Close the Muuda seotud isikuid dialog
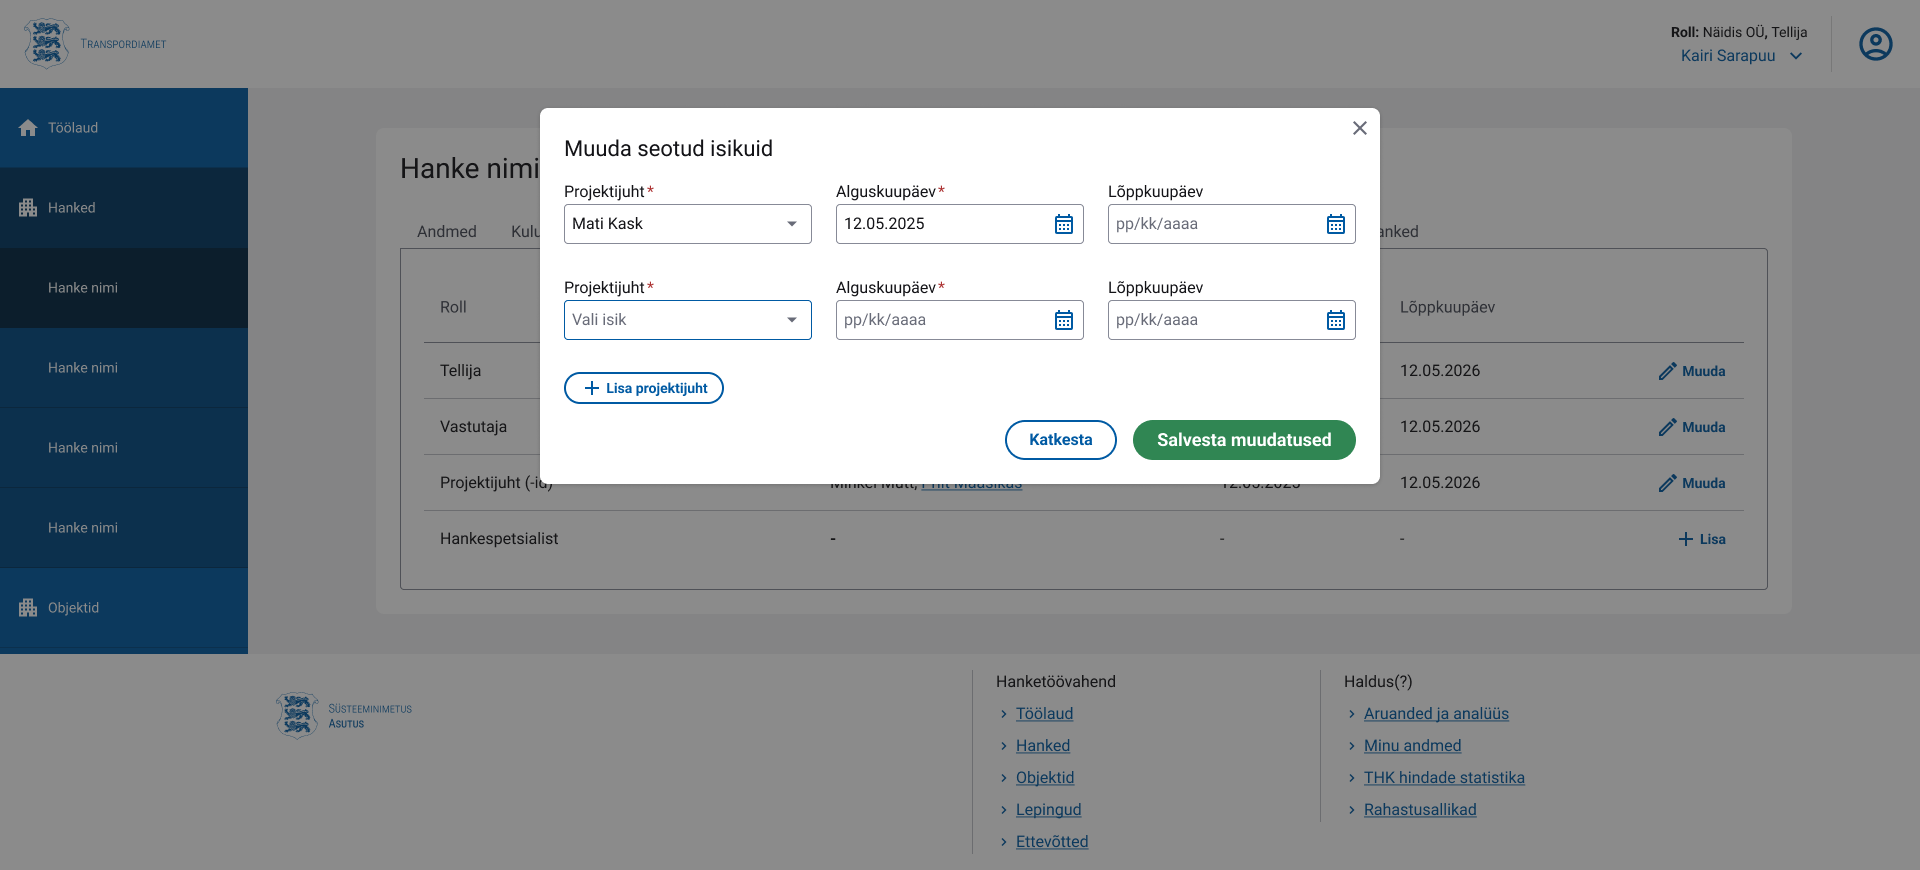This screenshot has height=870, width=1920. pos(1359,128)
